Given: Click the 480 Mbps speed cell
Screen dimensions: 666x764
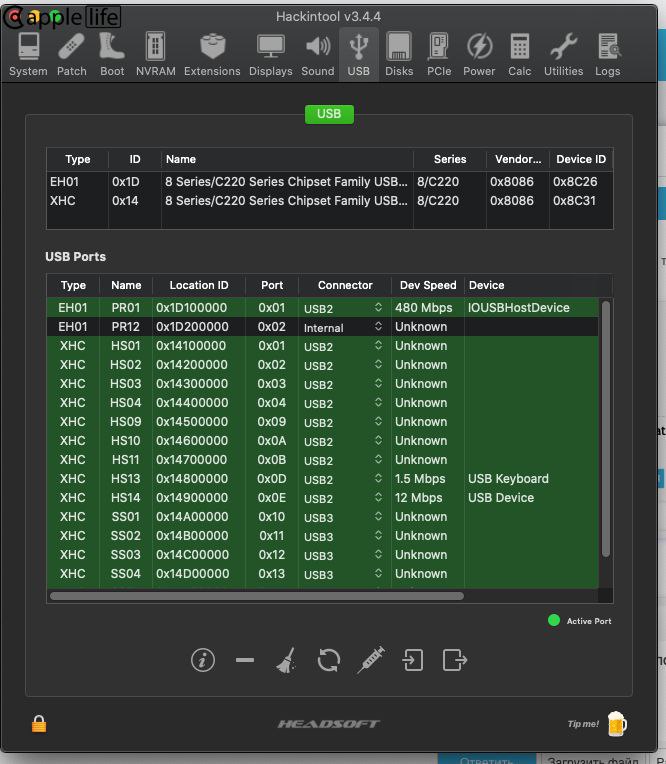Looking at the screenshot, I should click(x=423, y=308).
